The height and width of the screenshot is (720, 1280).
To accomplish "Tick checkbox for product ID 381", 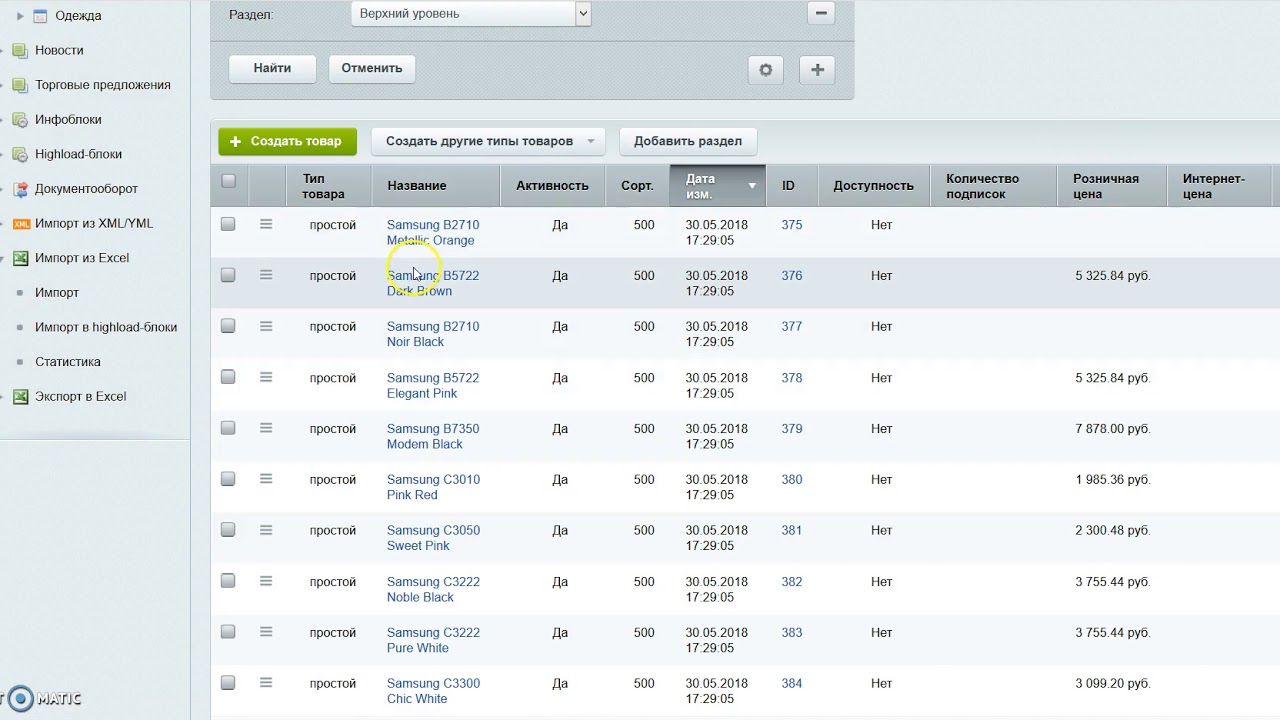I will (x=228, y=530).
